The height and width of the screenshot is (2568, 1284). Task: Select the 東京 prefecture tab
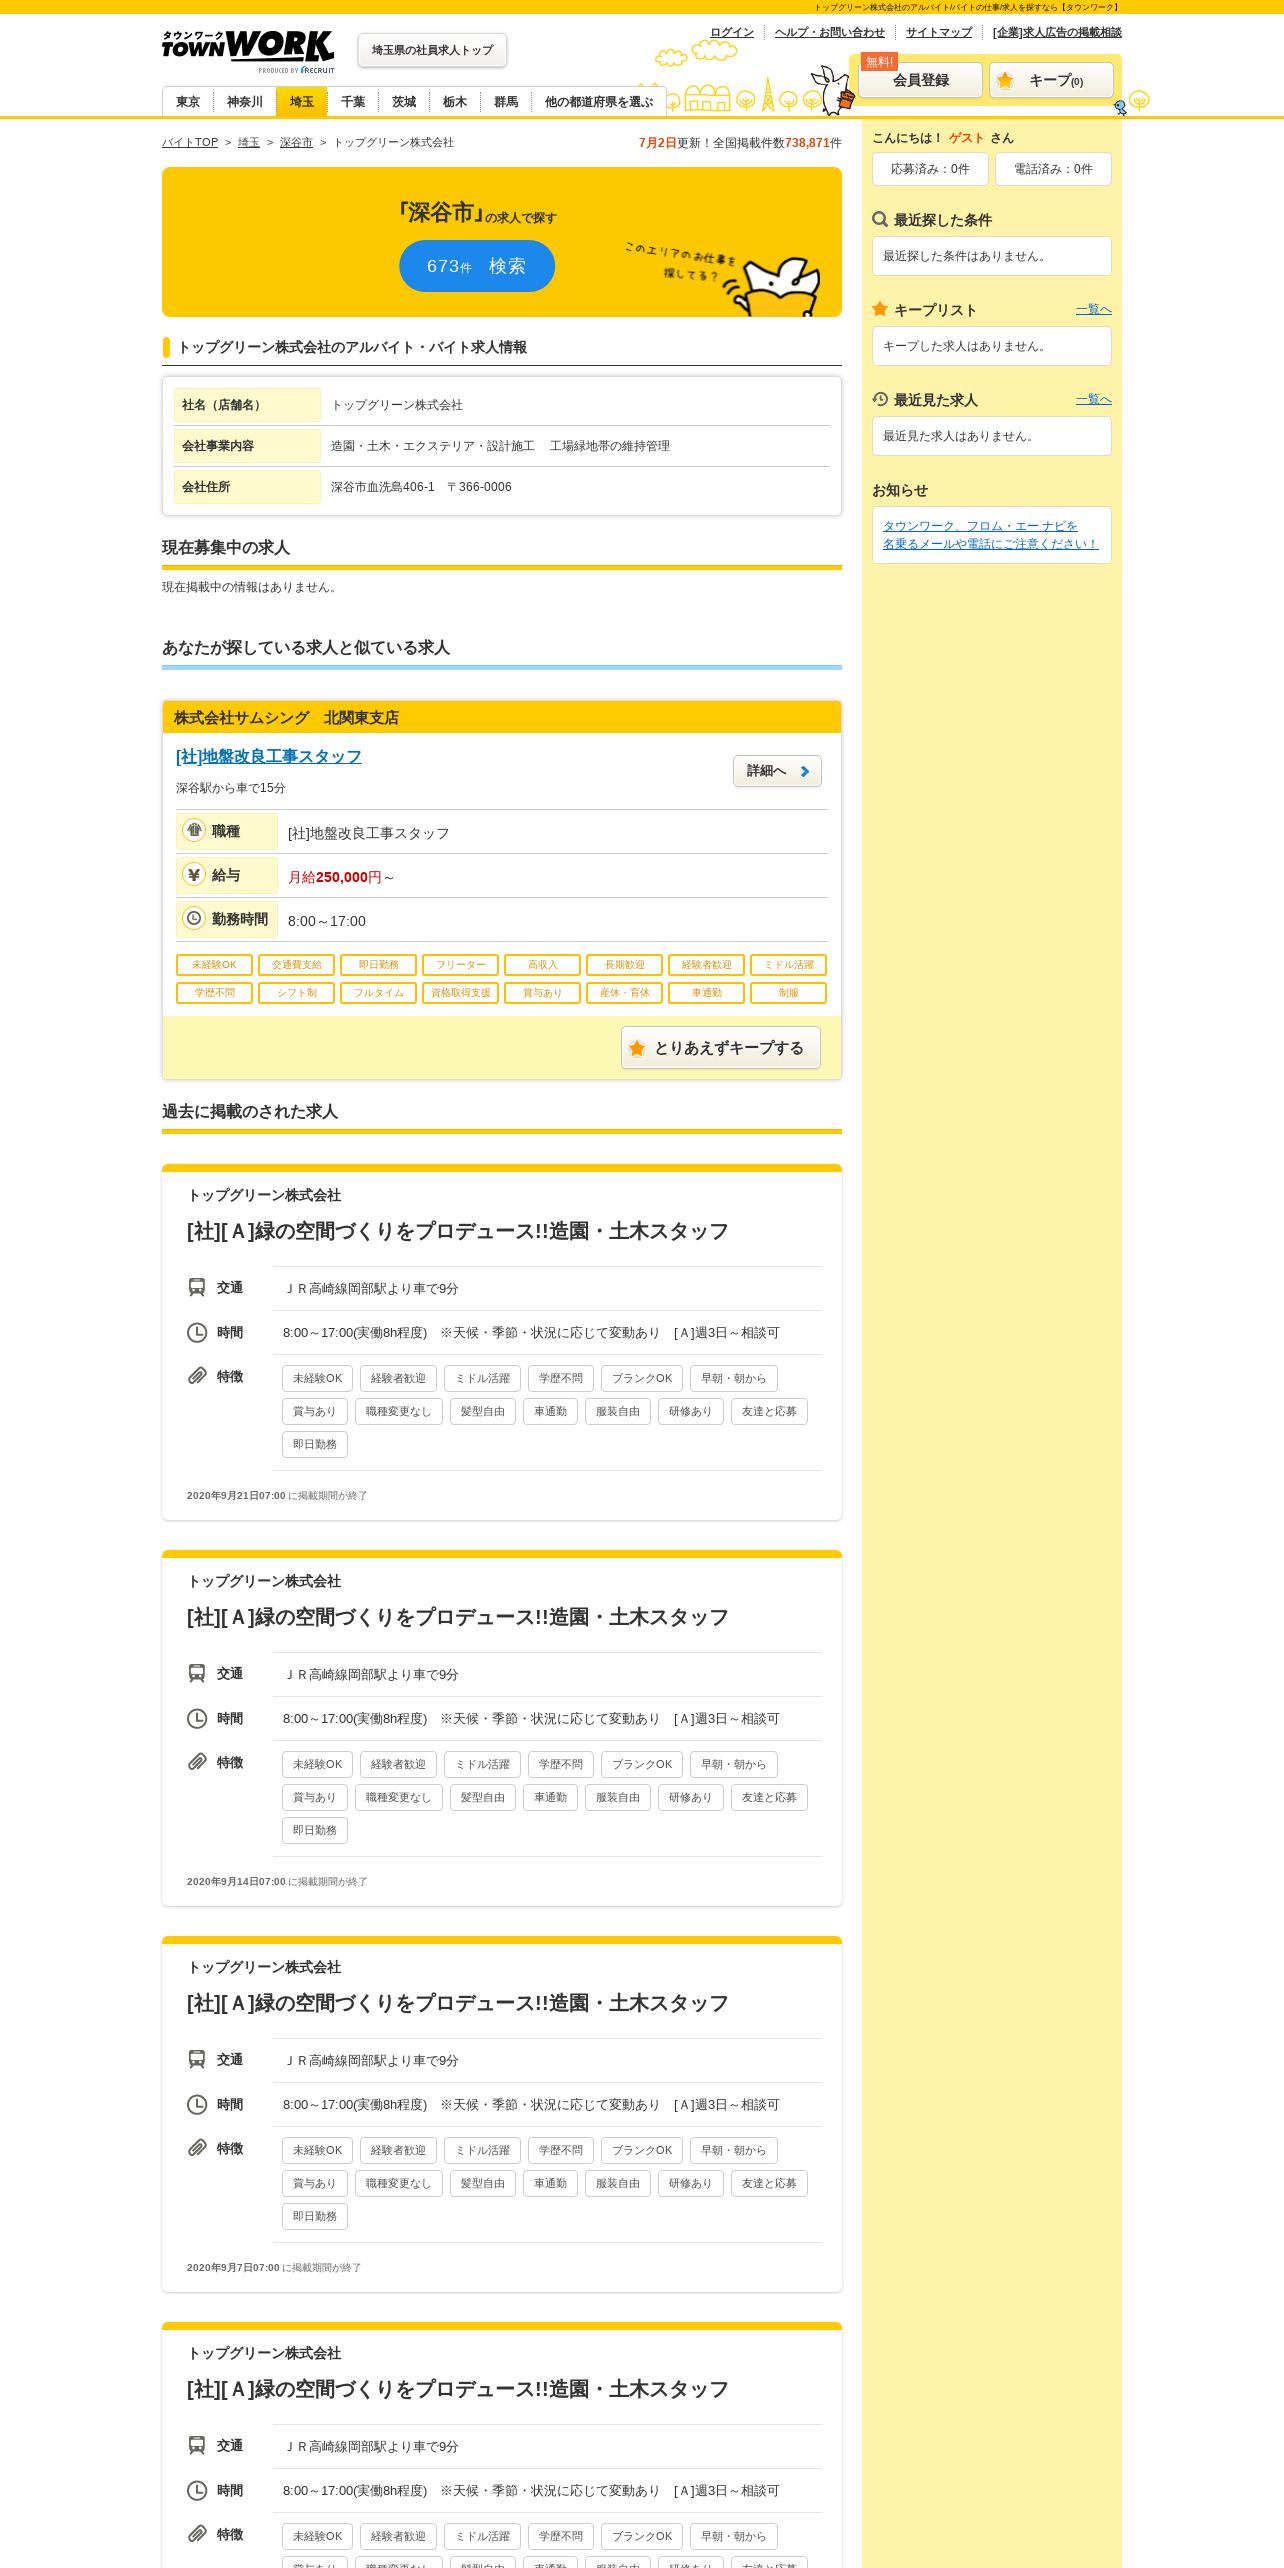(x=188, y=102)
